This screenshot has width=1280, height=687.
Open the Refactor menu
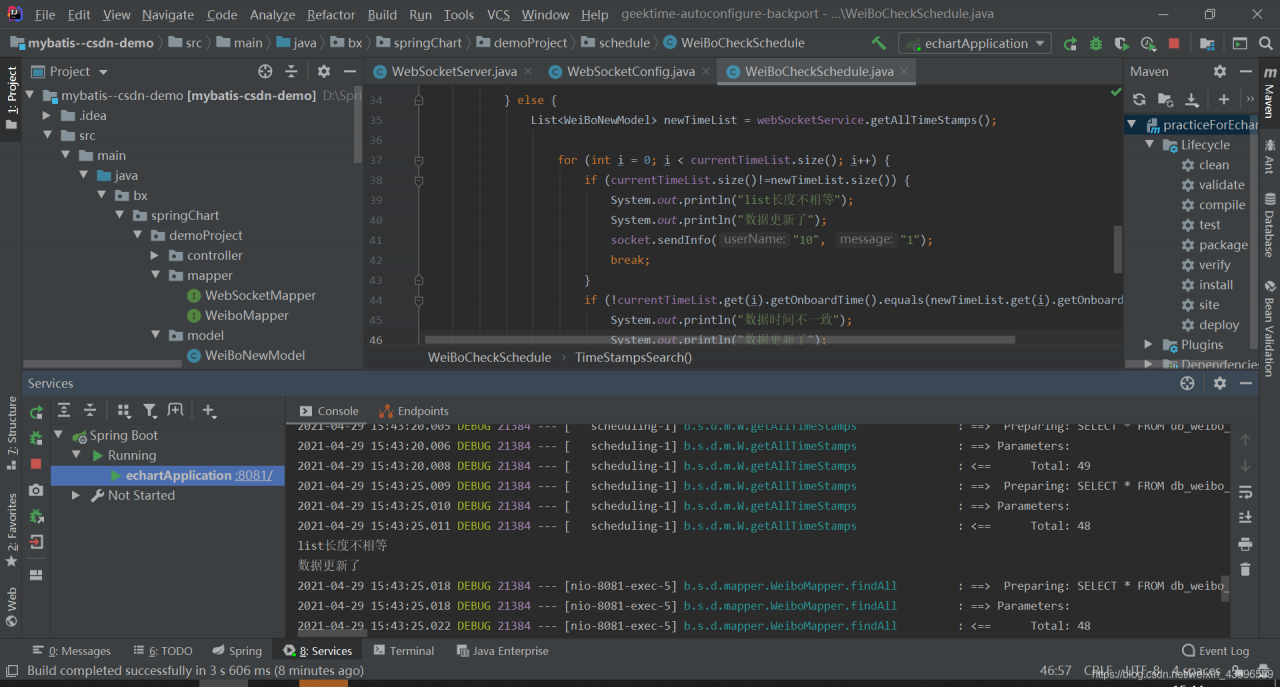(x=331, y=15)
